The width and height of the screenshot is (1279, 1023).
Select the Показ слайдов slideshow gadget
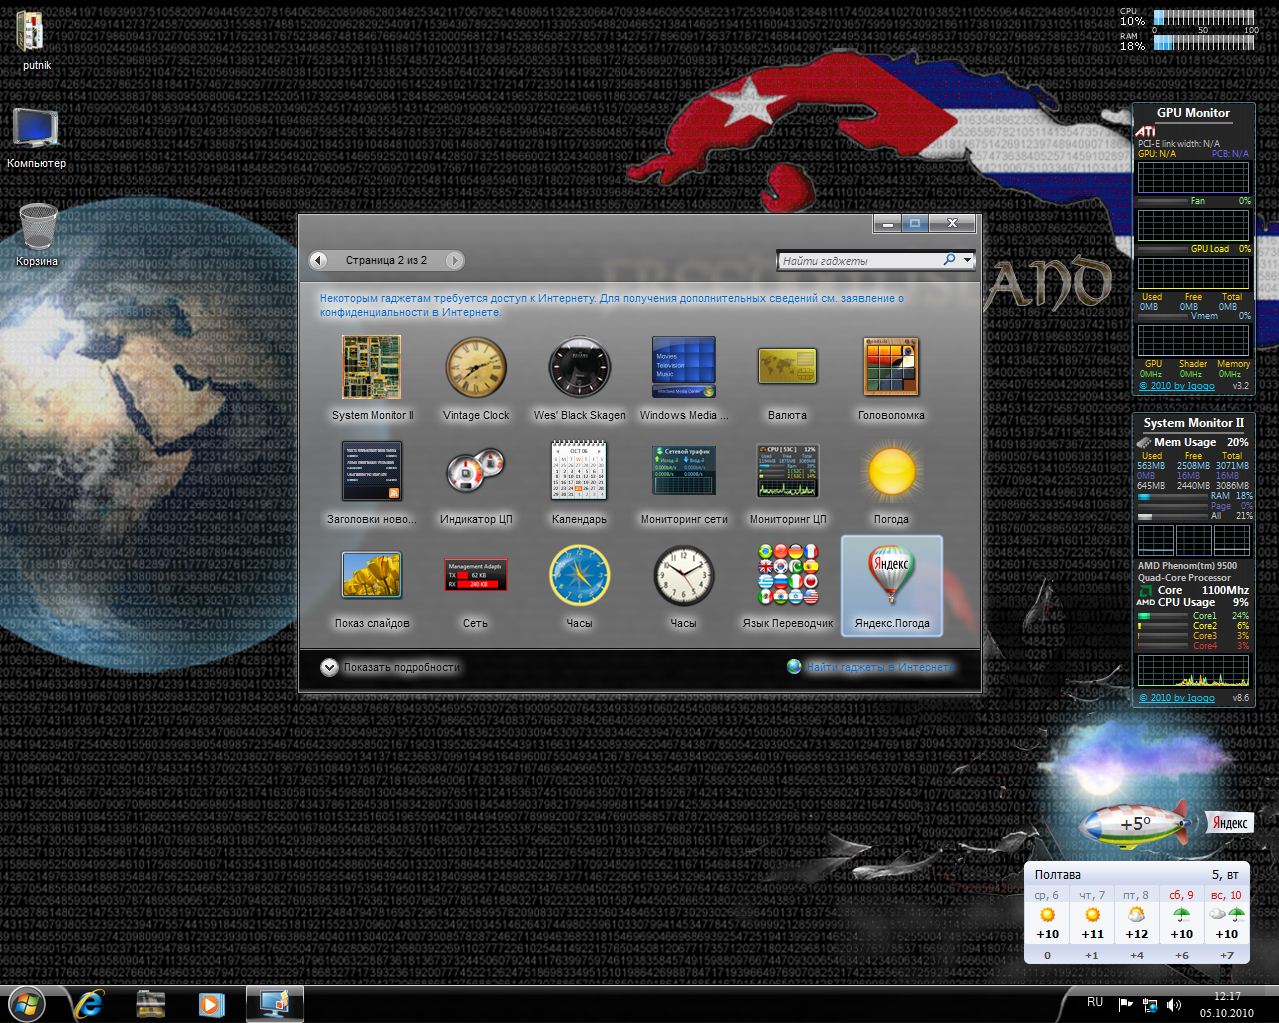click(x=372, y=576)
